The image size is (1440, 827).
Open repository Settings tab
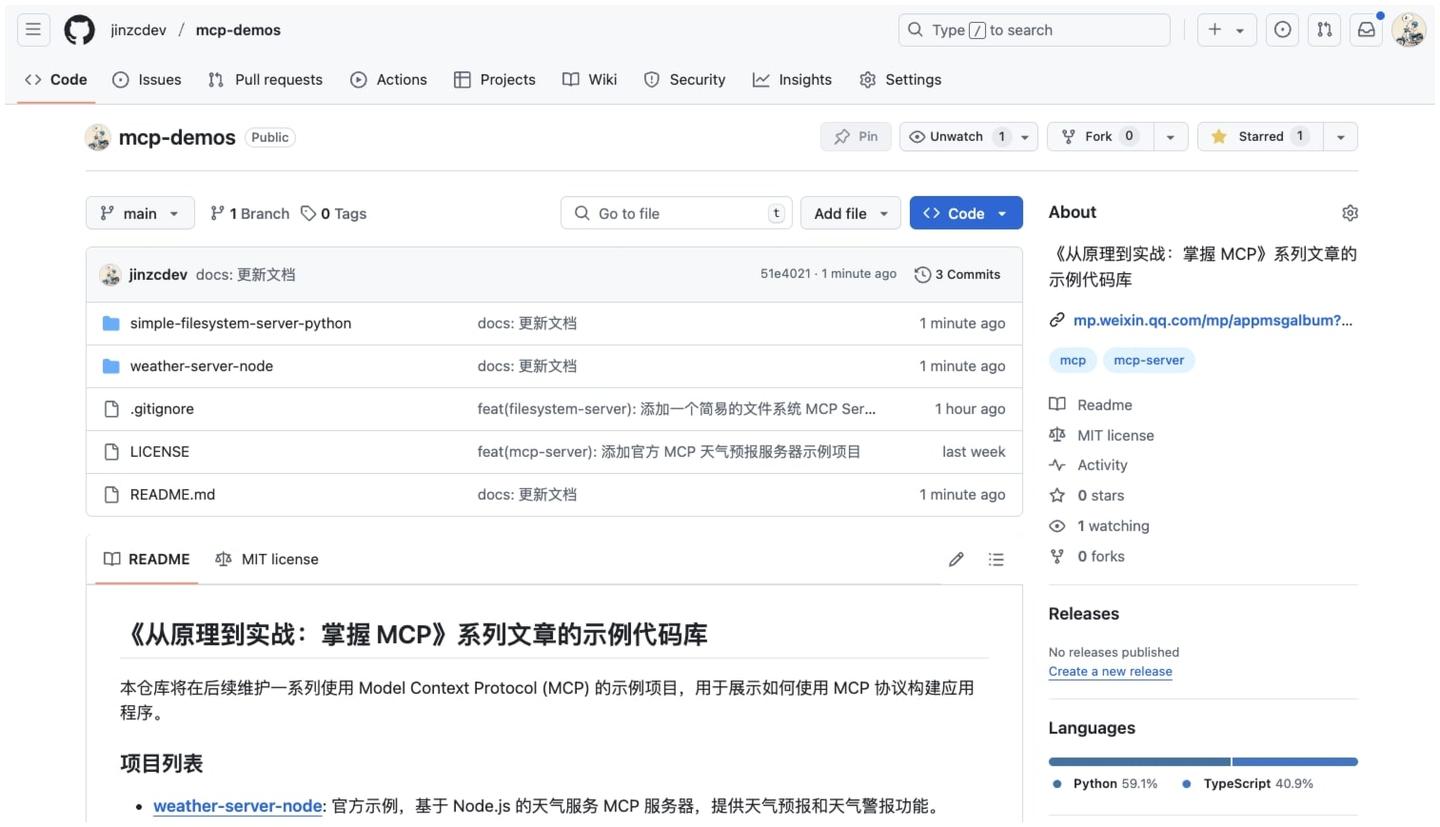coord(900,80)
